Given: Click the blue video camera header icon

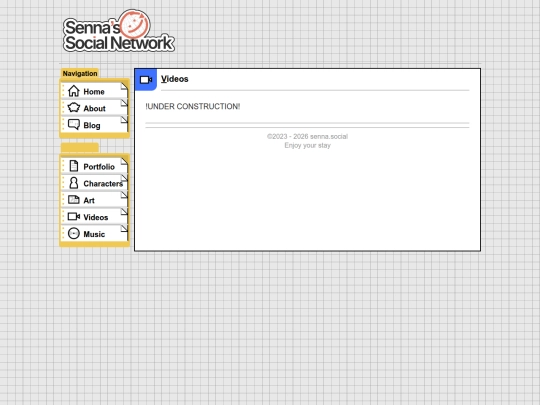Looking at the screenshot, I should 146,80.
